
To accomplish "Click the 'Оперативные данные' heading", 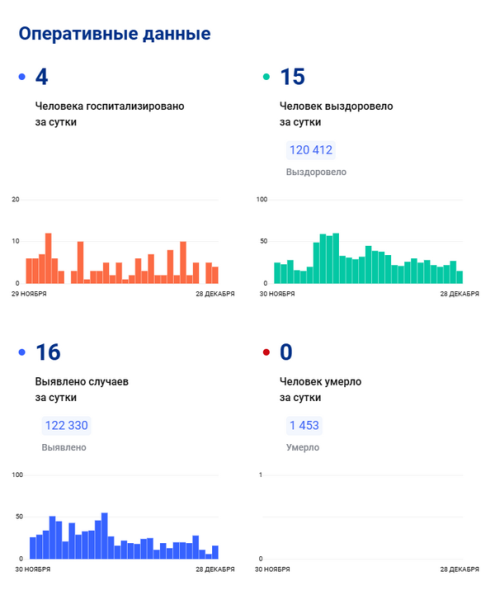I will tap(115, 34).
